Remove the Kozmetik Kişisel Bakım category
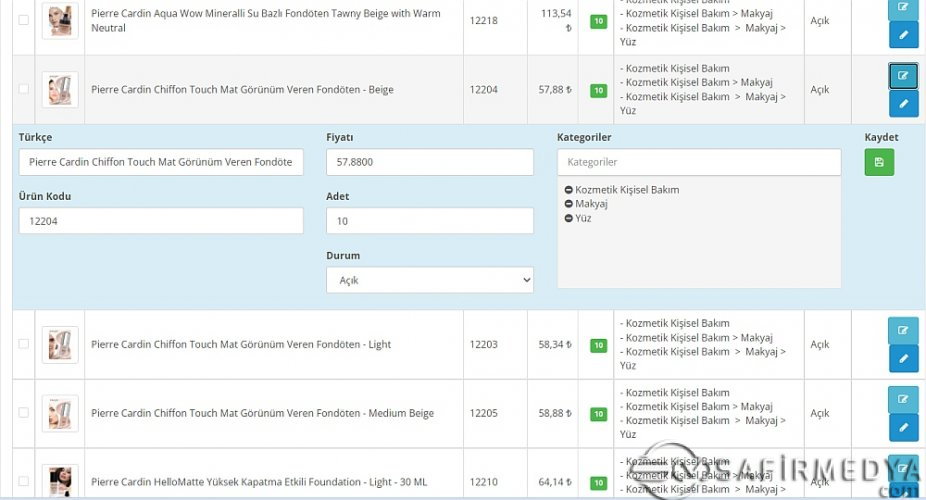This screenshot has width=926, height=500. (x=569, y=190)
